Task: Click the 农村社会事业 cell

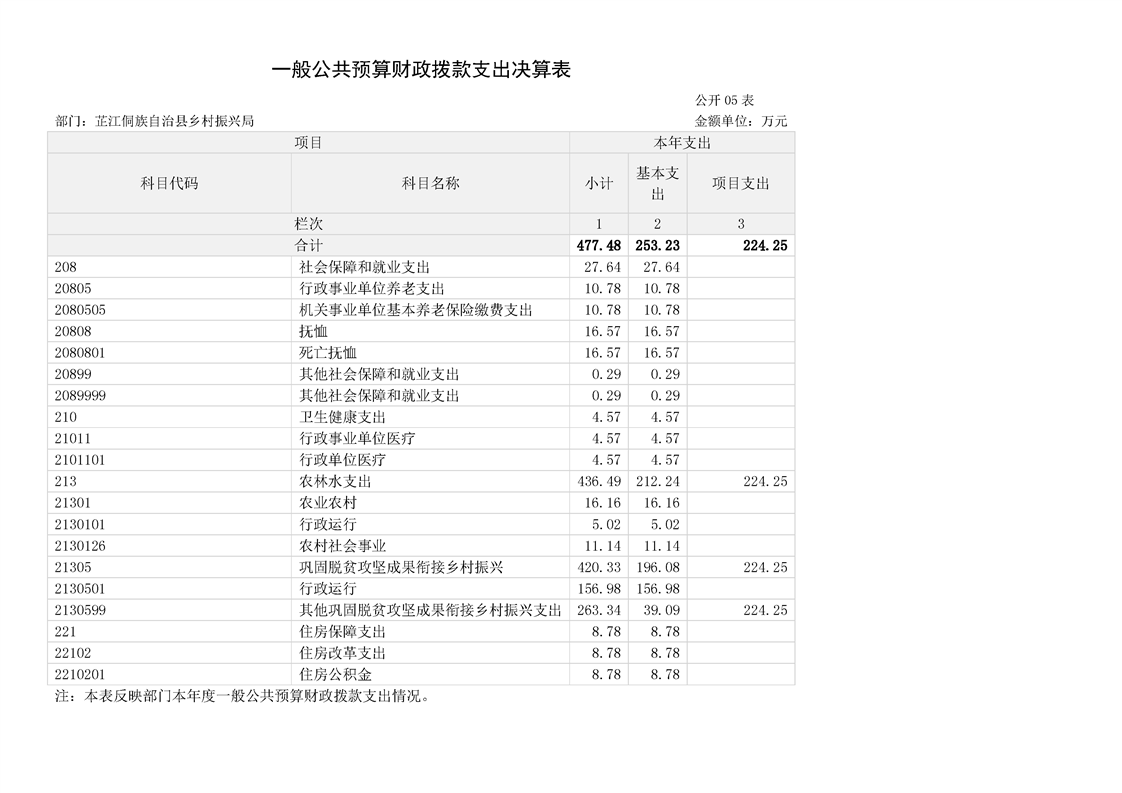Action: coord(342,546)
